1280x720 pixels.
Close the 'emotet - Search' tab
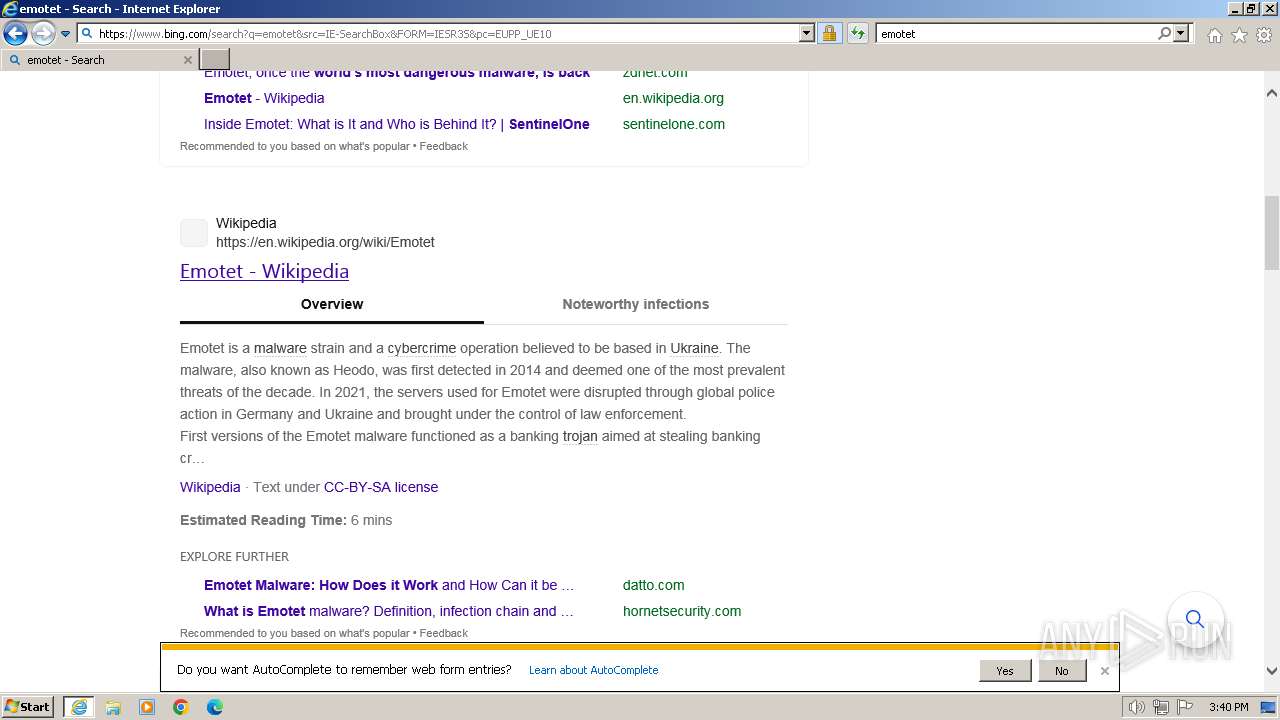187,60
